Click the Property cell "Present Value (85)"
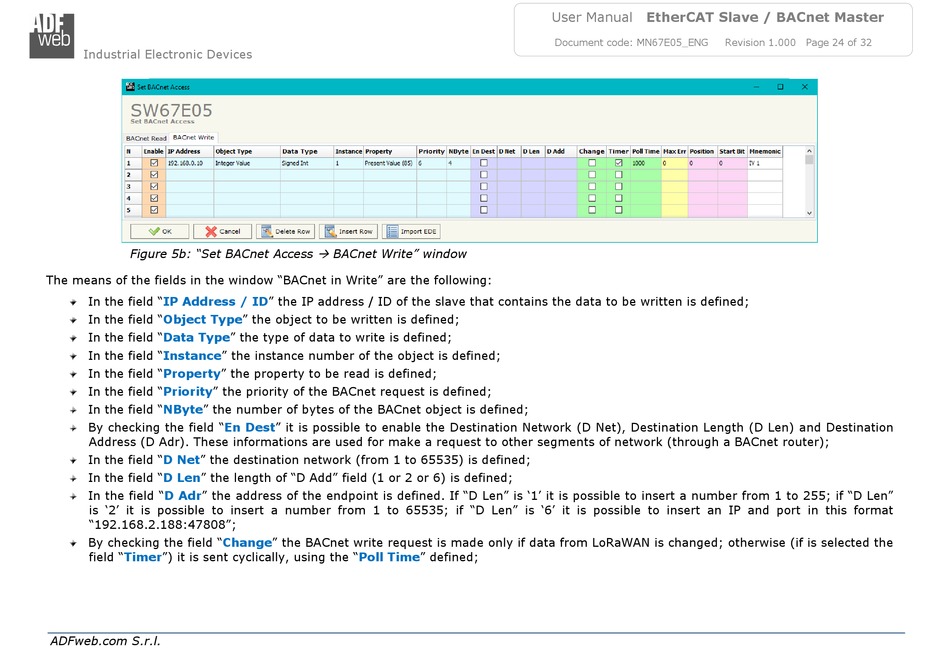Image resolution: width=950 pixels, height=659 pixels. click(x=390, y=163)
